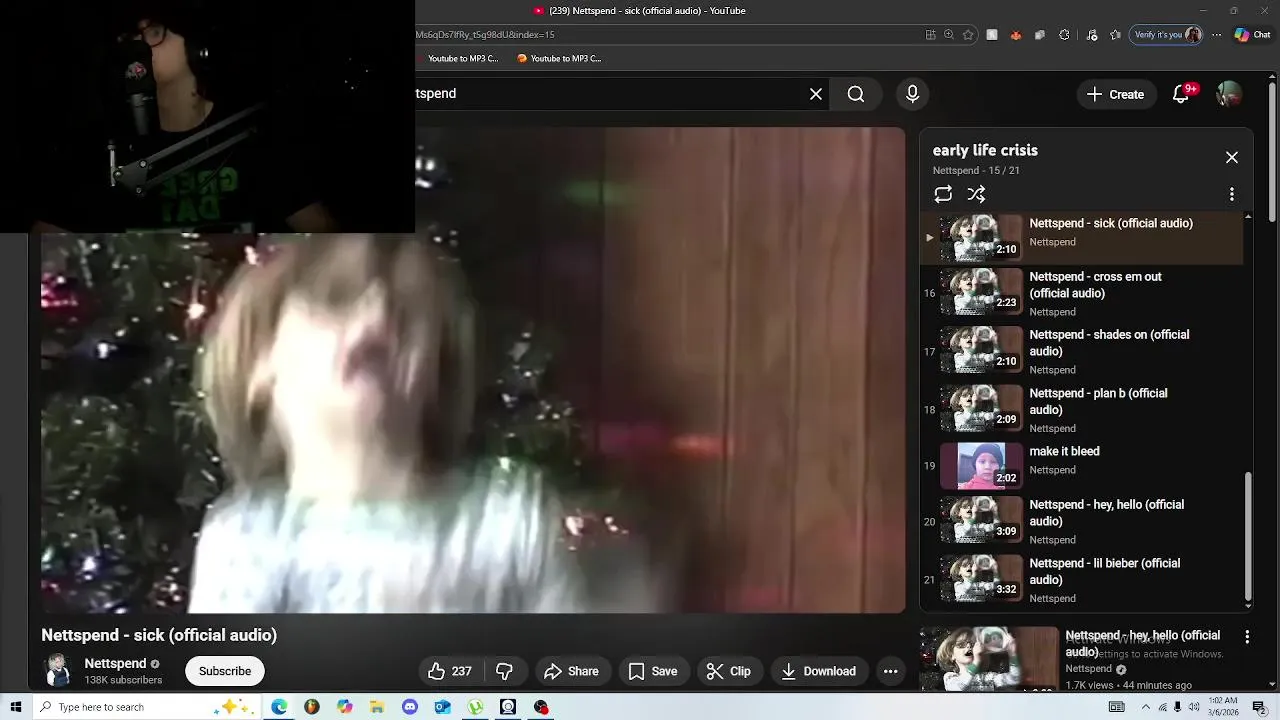
Task: Open playlist panel three-dot options menu
Action: [x=1232, y=194]
